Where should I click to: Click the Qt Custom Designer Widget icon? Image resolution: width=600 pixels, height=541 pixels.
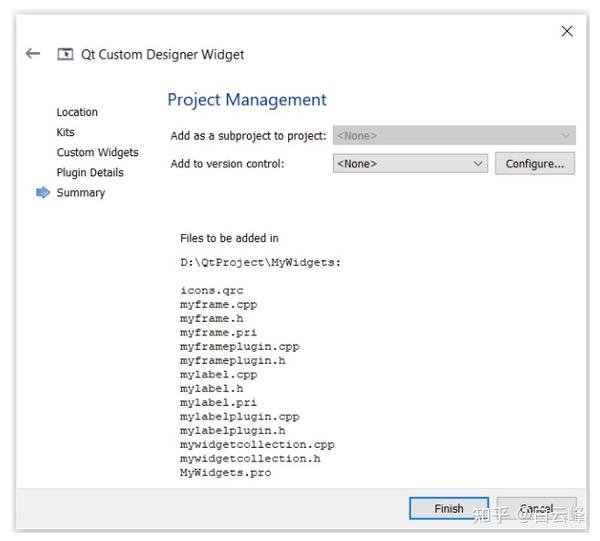66,54
